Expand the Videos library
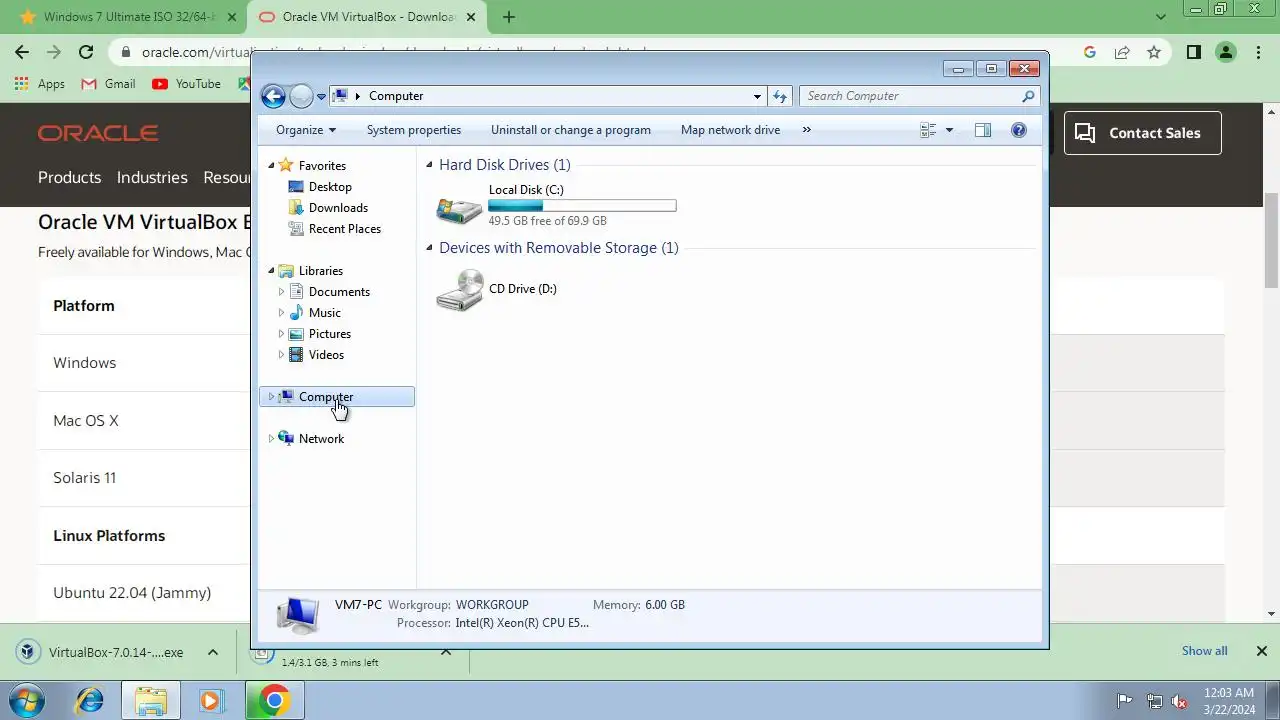 coord(281,355)
